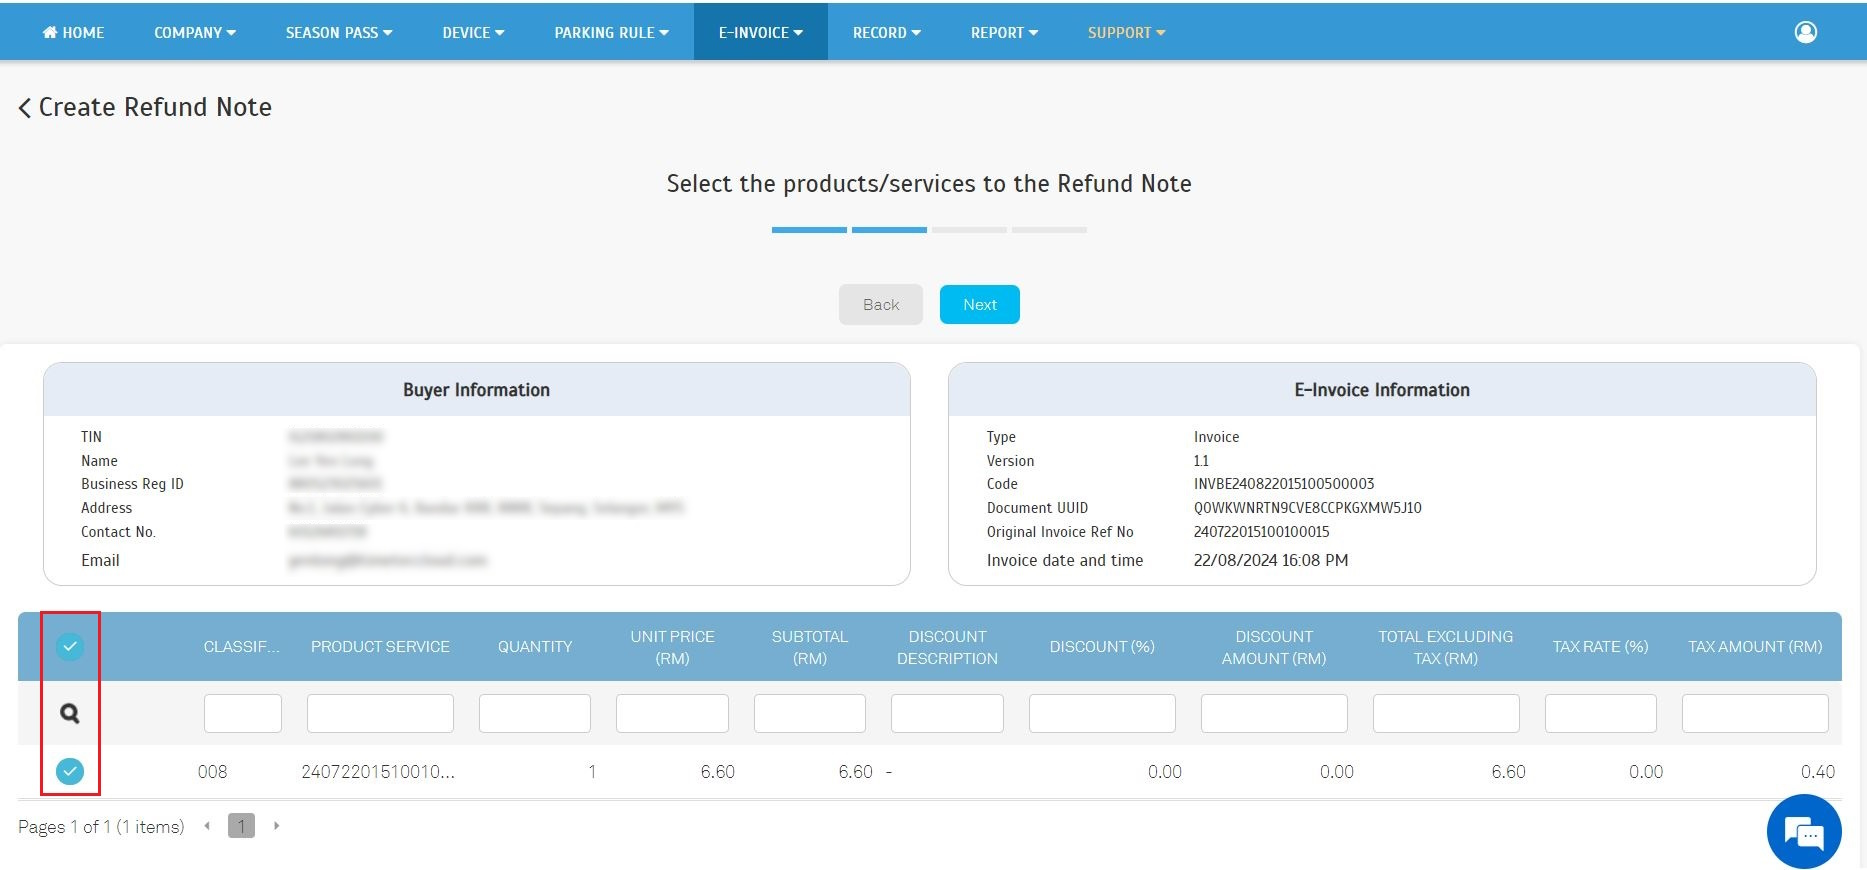1867x870 pixels.
Task: Open the live chat bubble icon
Action: 1803,832
